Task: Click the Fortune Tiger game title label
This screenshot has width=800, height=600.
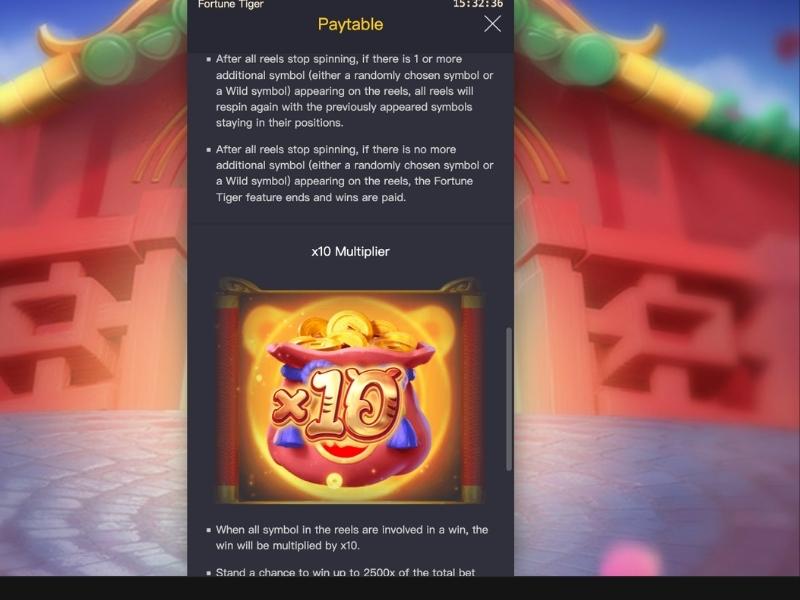Action: click(x=231, y=5)
